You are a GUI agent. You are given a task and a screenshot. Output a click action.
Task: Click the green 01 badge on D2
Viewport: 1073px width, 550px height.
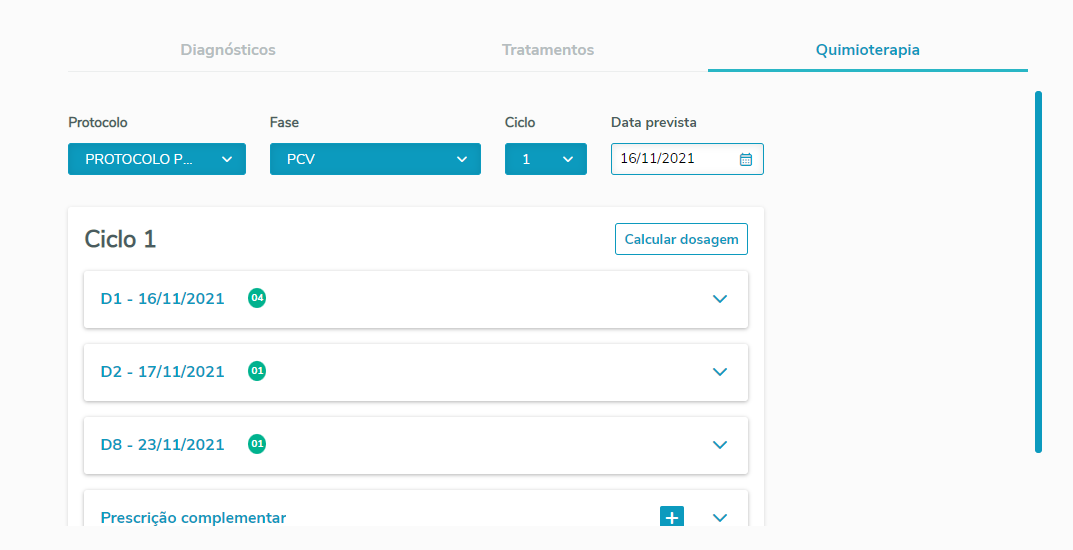(x=257, y=371)
